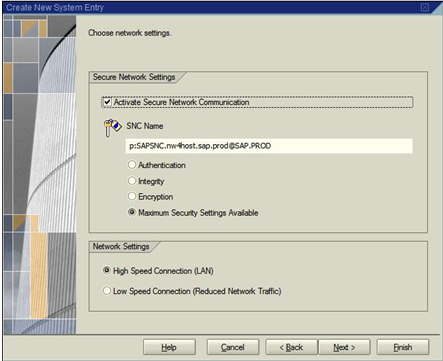Click inside the SNC Name field
The height and width of the screenshot is (361, 443).
point(269,146)
